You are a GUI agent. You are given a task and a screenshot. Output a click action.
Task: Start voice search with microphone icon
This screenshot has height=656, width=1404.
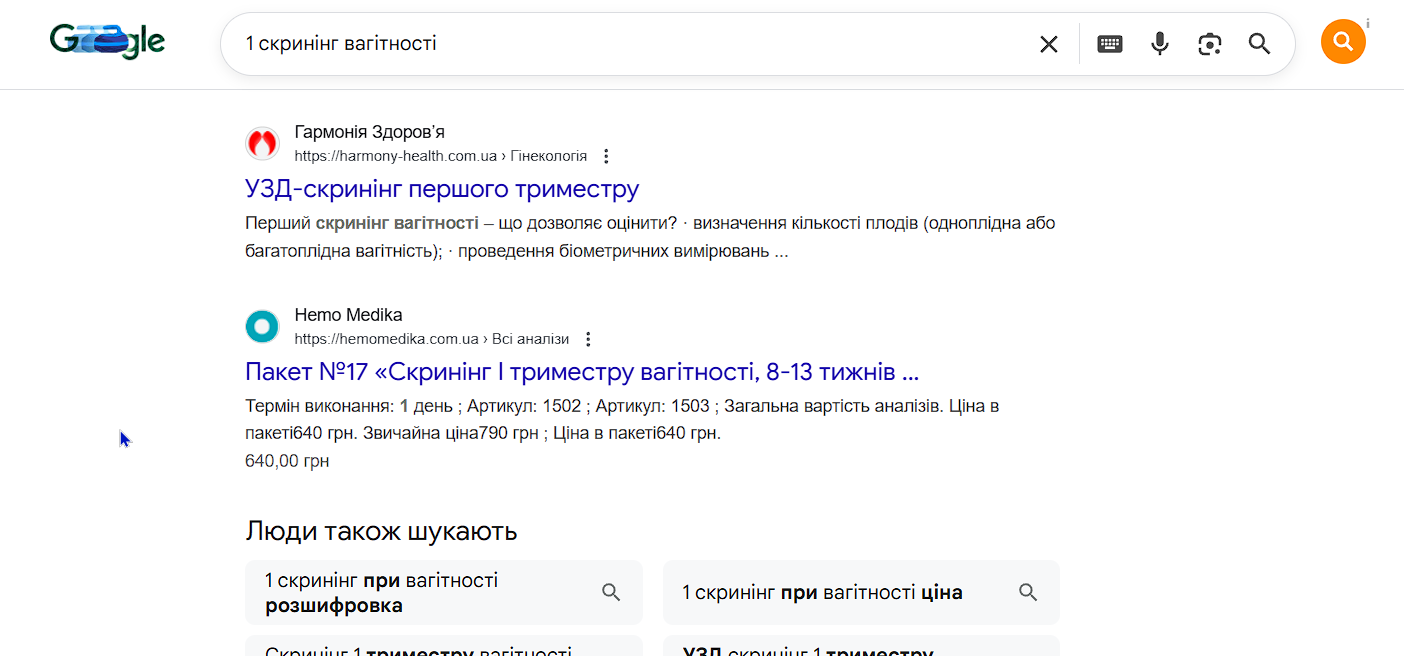click(x=1160, y=44)
